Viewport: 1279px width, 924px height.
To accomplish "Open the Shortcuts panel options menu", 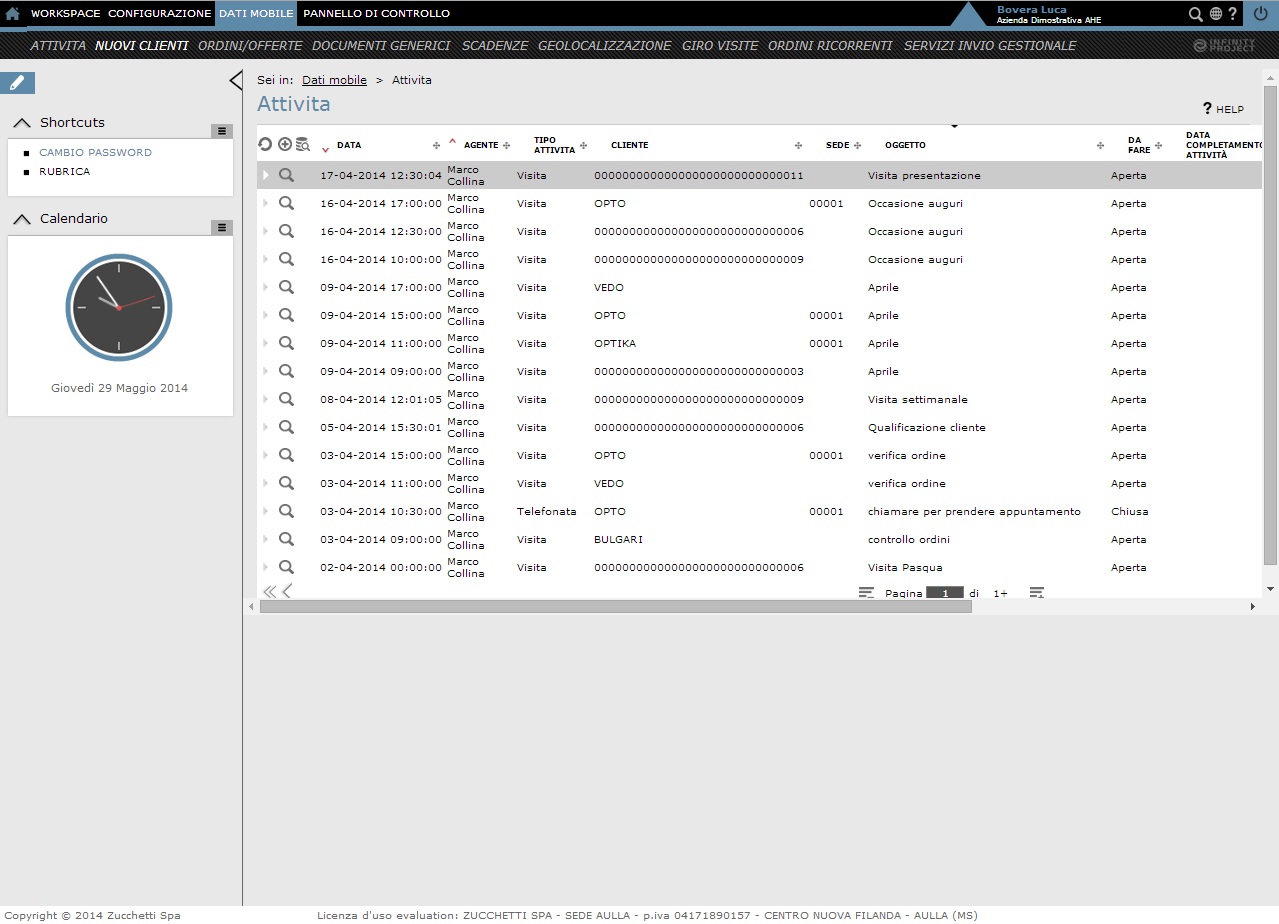I will 222,131.
